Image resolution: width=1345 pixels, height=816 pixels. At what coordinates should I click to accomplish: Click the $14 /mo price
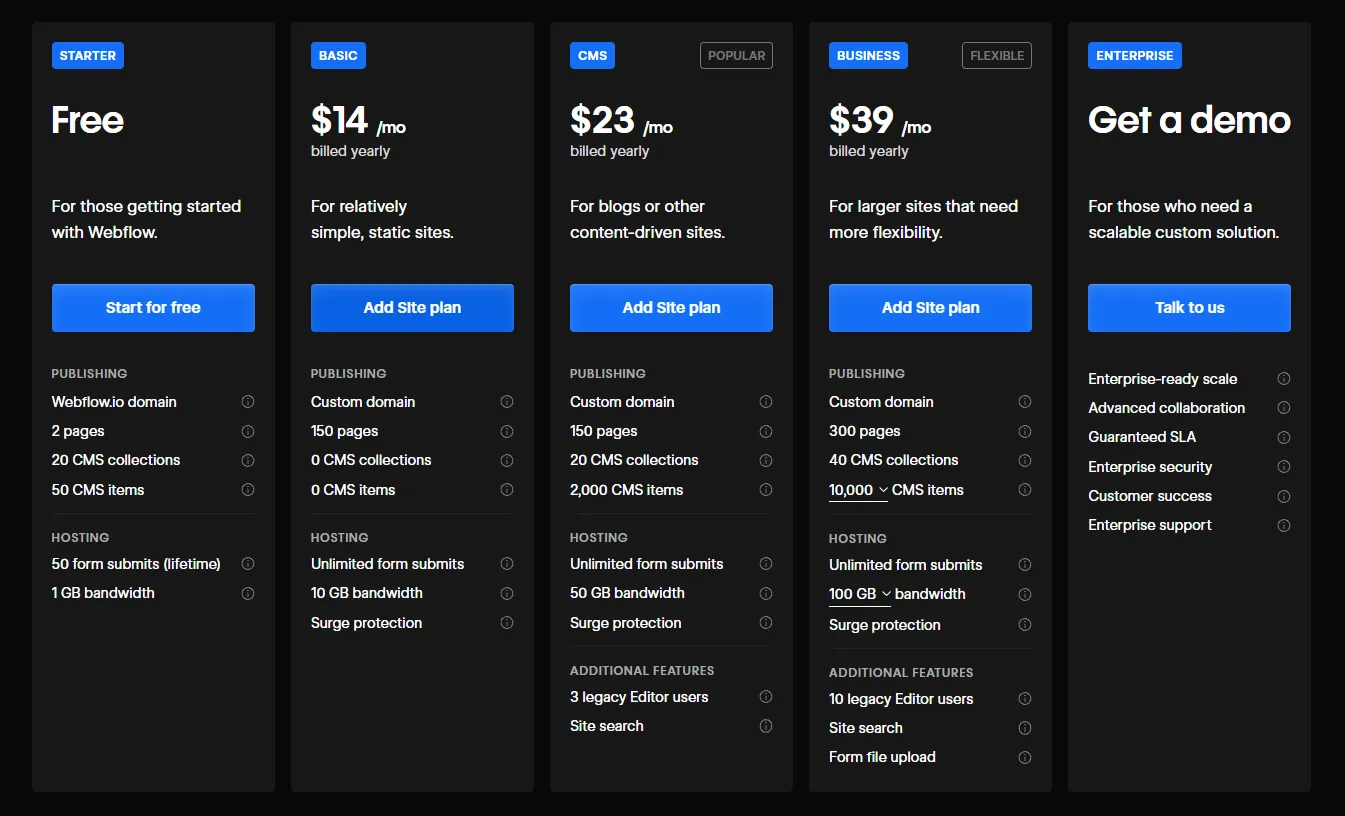tap(358, 121)
